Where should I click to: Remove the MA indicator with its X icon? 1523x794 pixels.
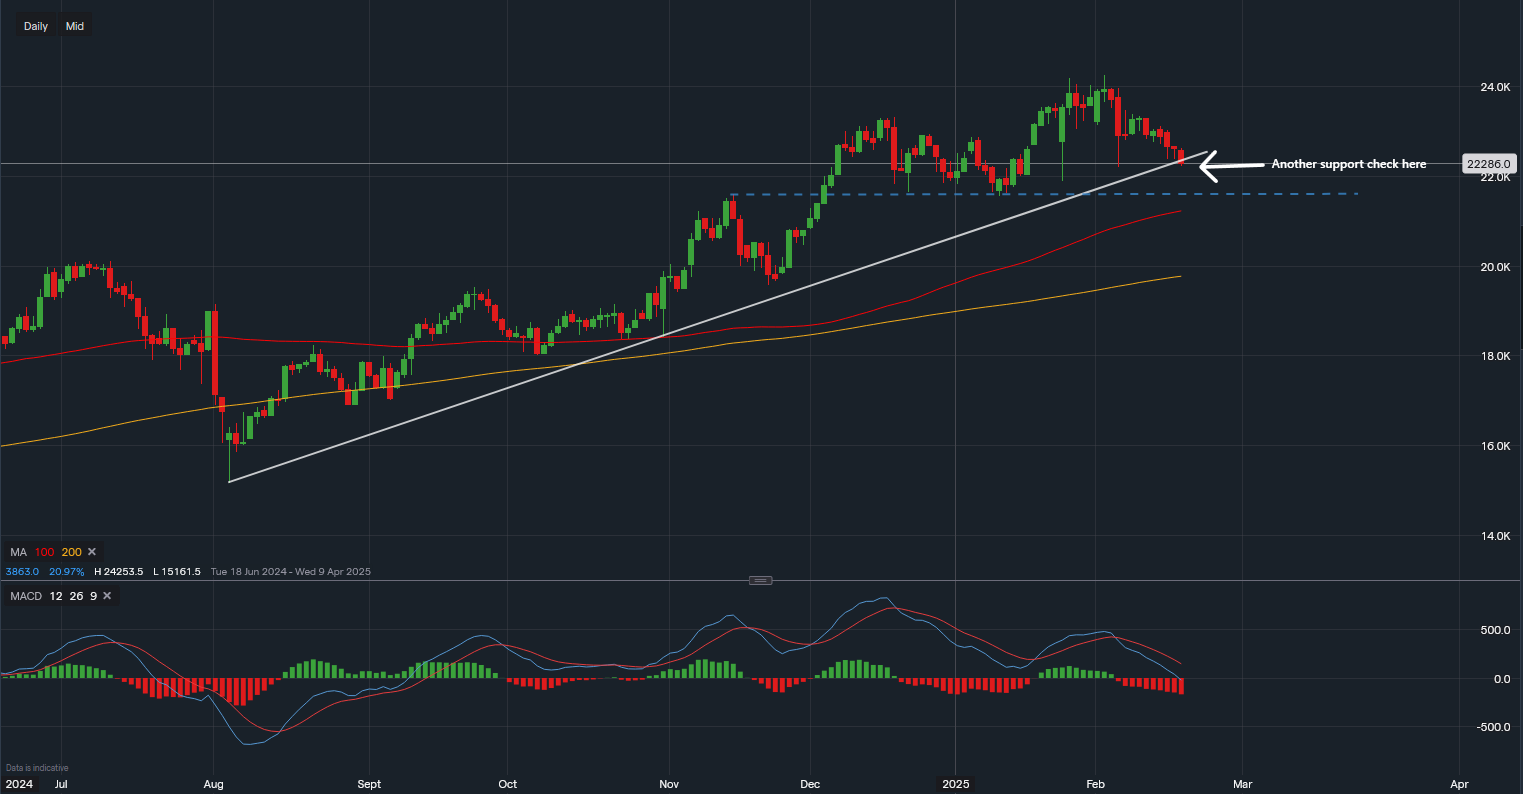click(x=92, y=552)
